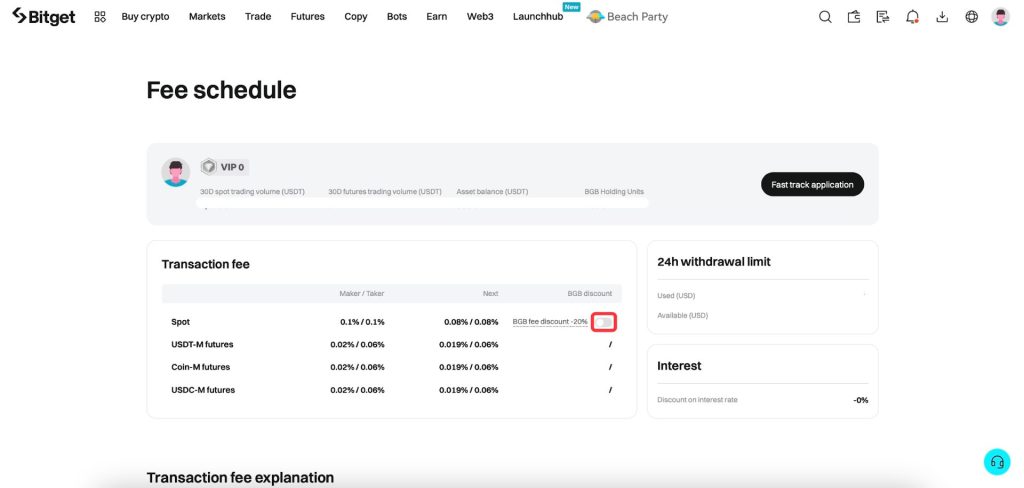1024x488 pixels.
Task: Open the Futures menu
Action: point(308,17)
